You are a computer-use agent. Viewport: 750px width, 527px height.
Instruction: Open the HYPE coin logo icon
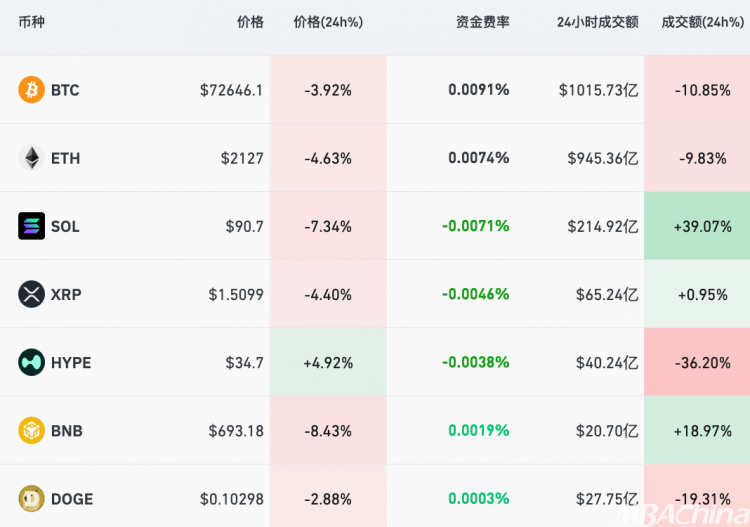pos(32,362)
